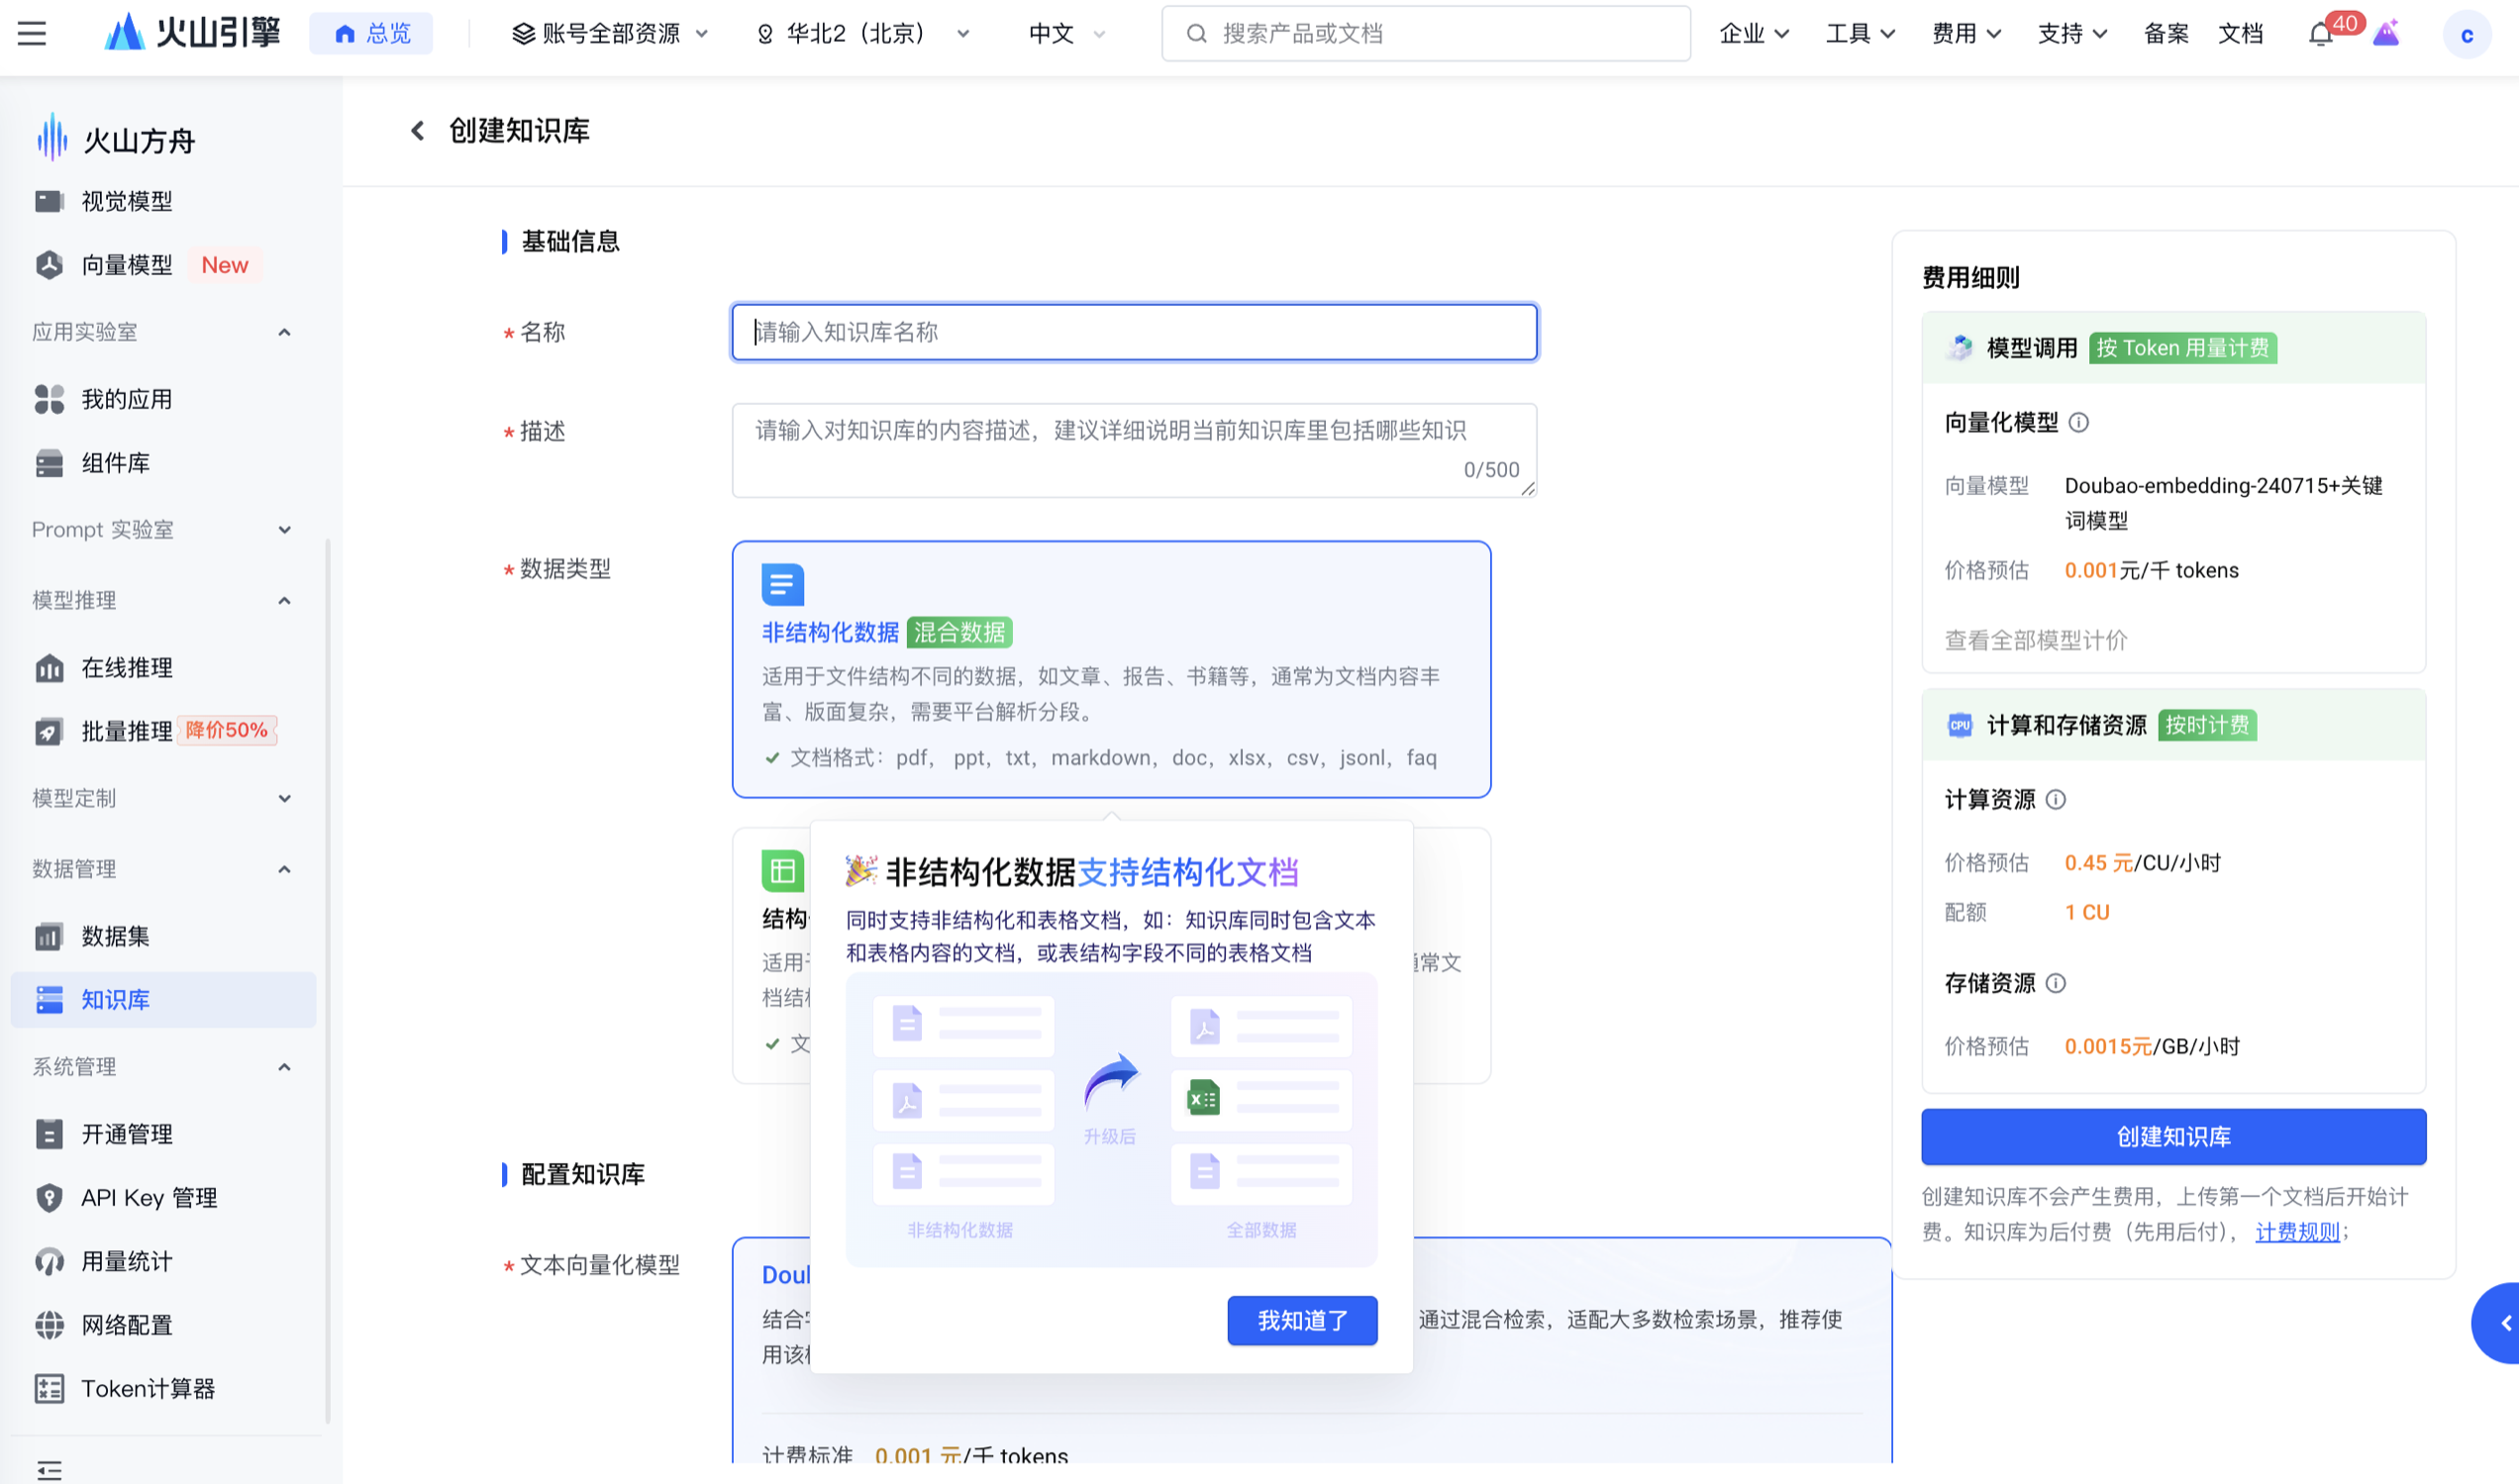
Task: Open the 企业 dropdown menu
Action: (x=1753, y=34)
